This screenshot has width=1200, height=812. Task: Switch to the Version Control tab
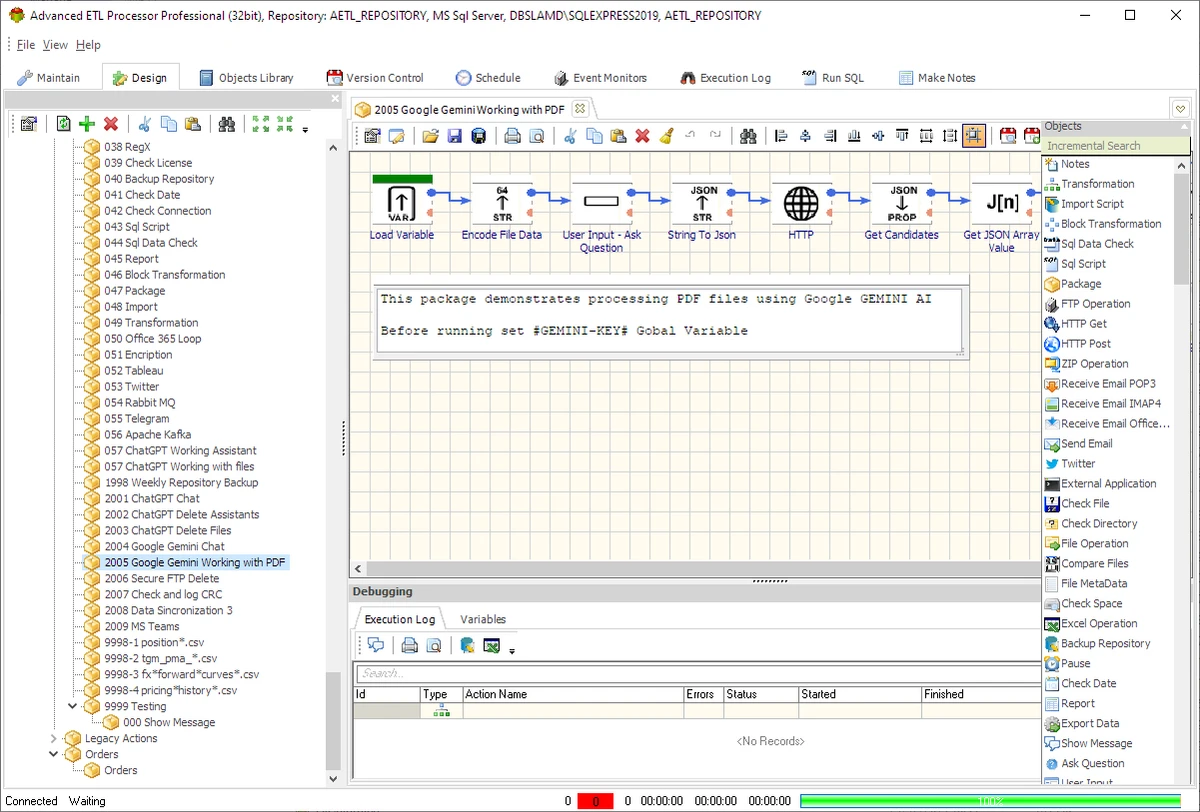tap(375, 78)
